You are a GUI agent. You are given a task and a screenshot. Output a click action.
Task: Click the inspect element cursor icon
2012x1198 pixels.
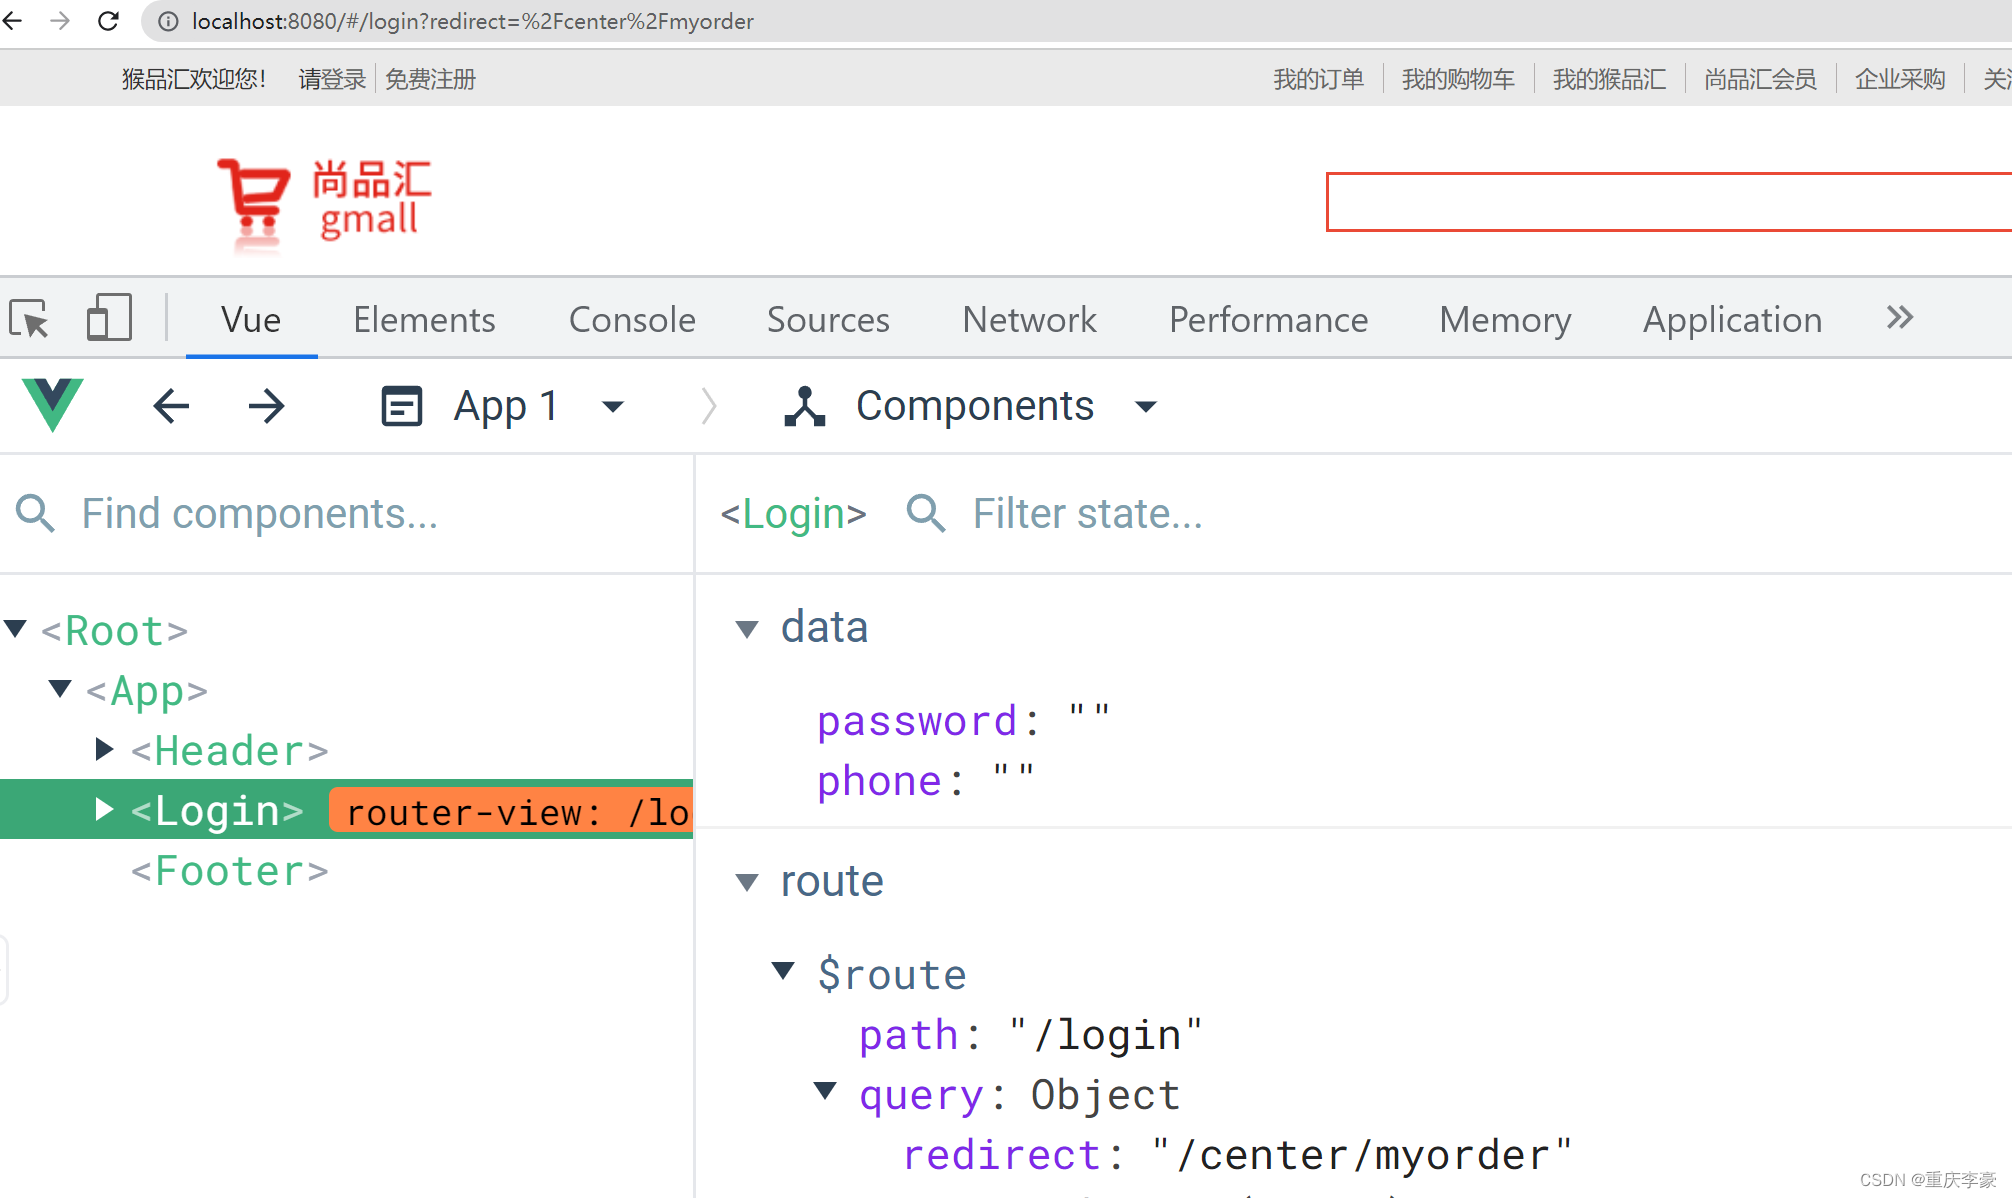[x=29, y=320]
